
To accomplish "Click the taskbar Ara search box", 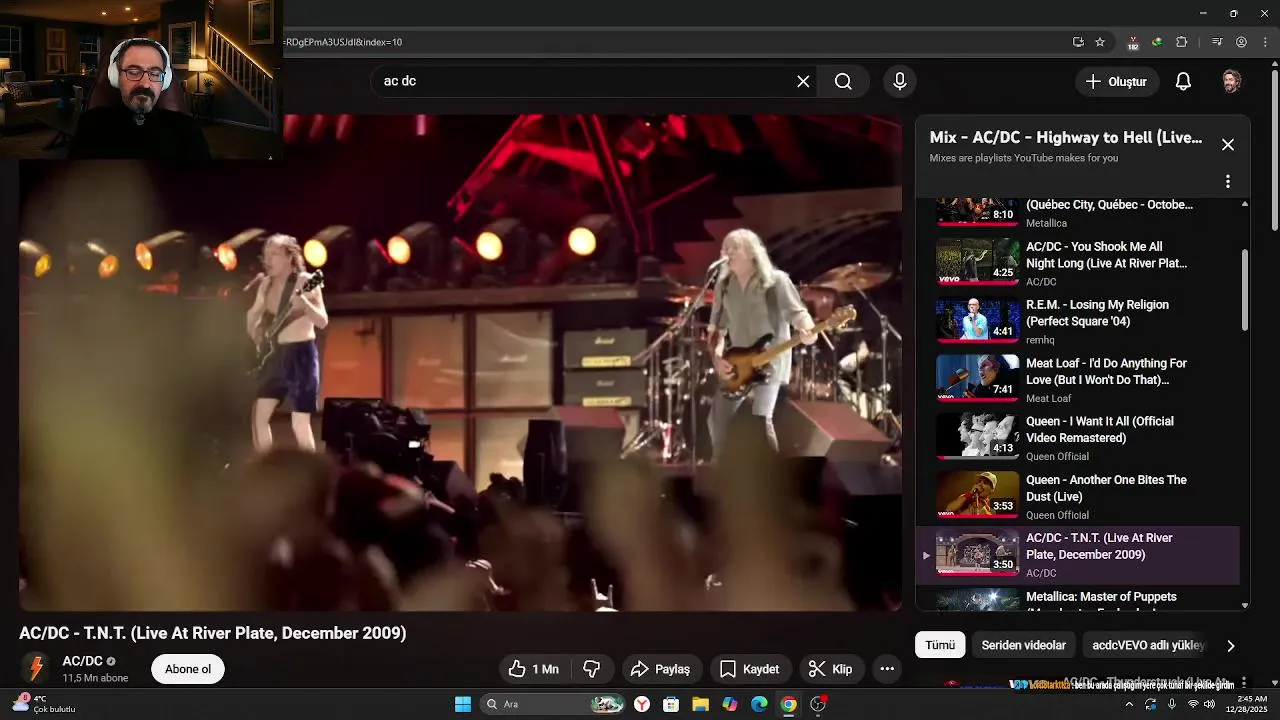I will point(553,704).
